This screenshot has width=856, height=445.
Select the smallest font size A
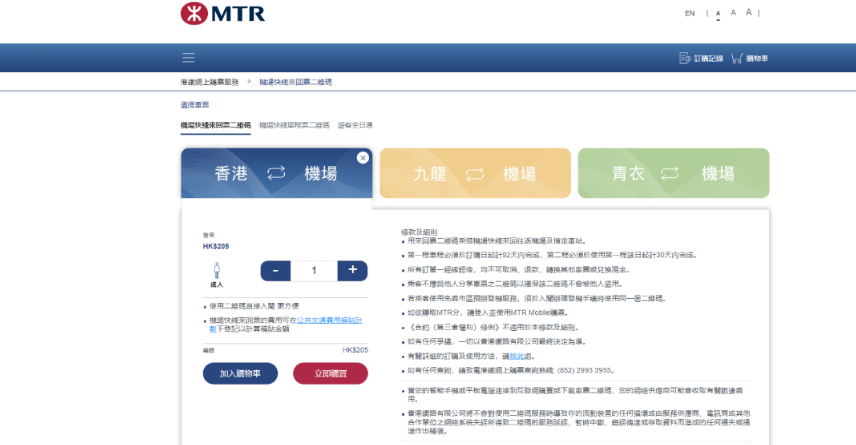point(718,14)
